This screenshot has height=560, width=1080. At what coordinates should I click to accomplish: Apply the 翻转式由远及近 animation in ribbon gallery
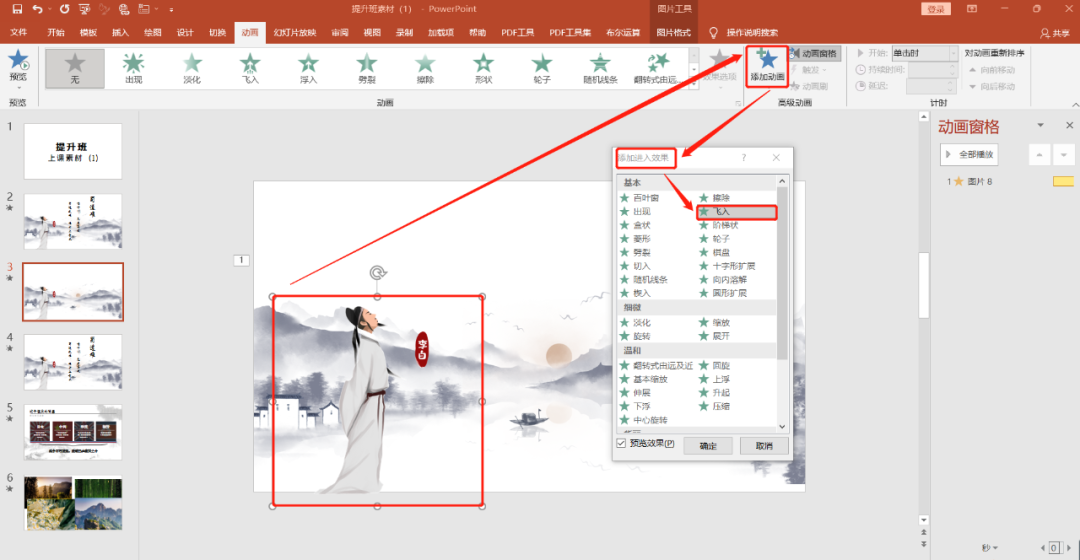tap(658, 68)
